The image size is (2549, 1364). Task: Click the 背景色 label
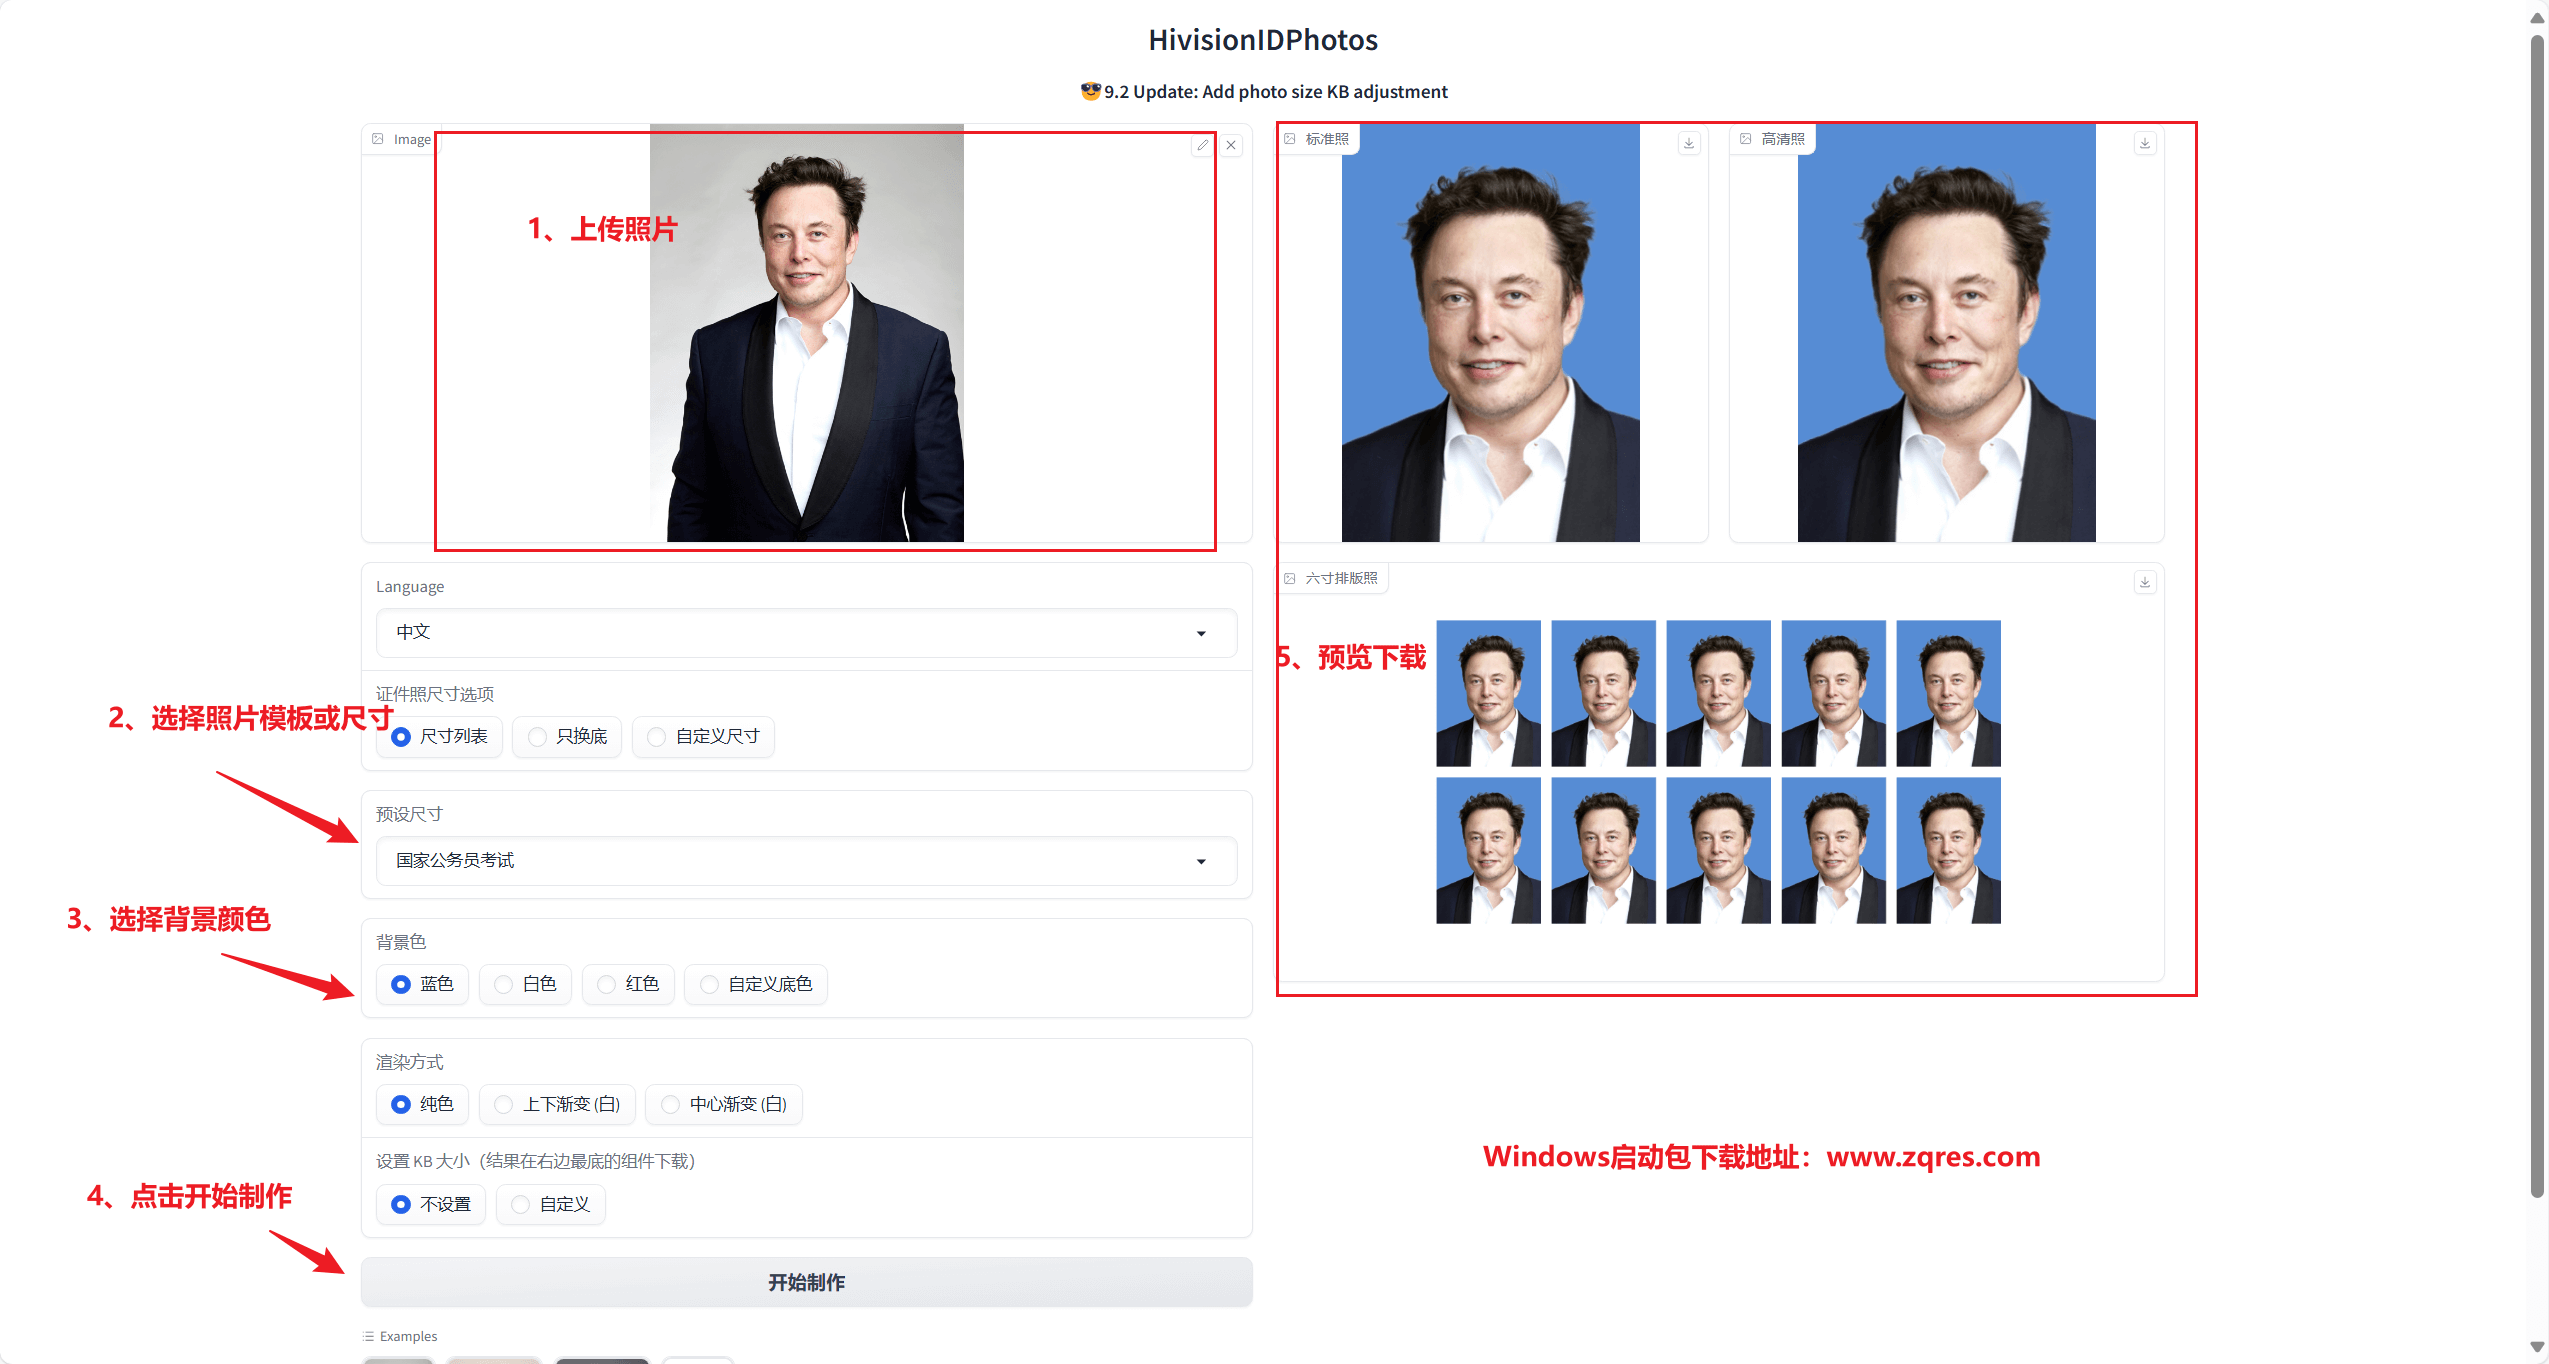[401, 942]
